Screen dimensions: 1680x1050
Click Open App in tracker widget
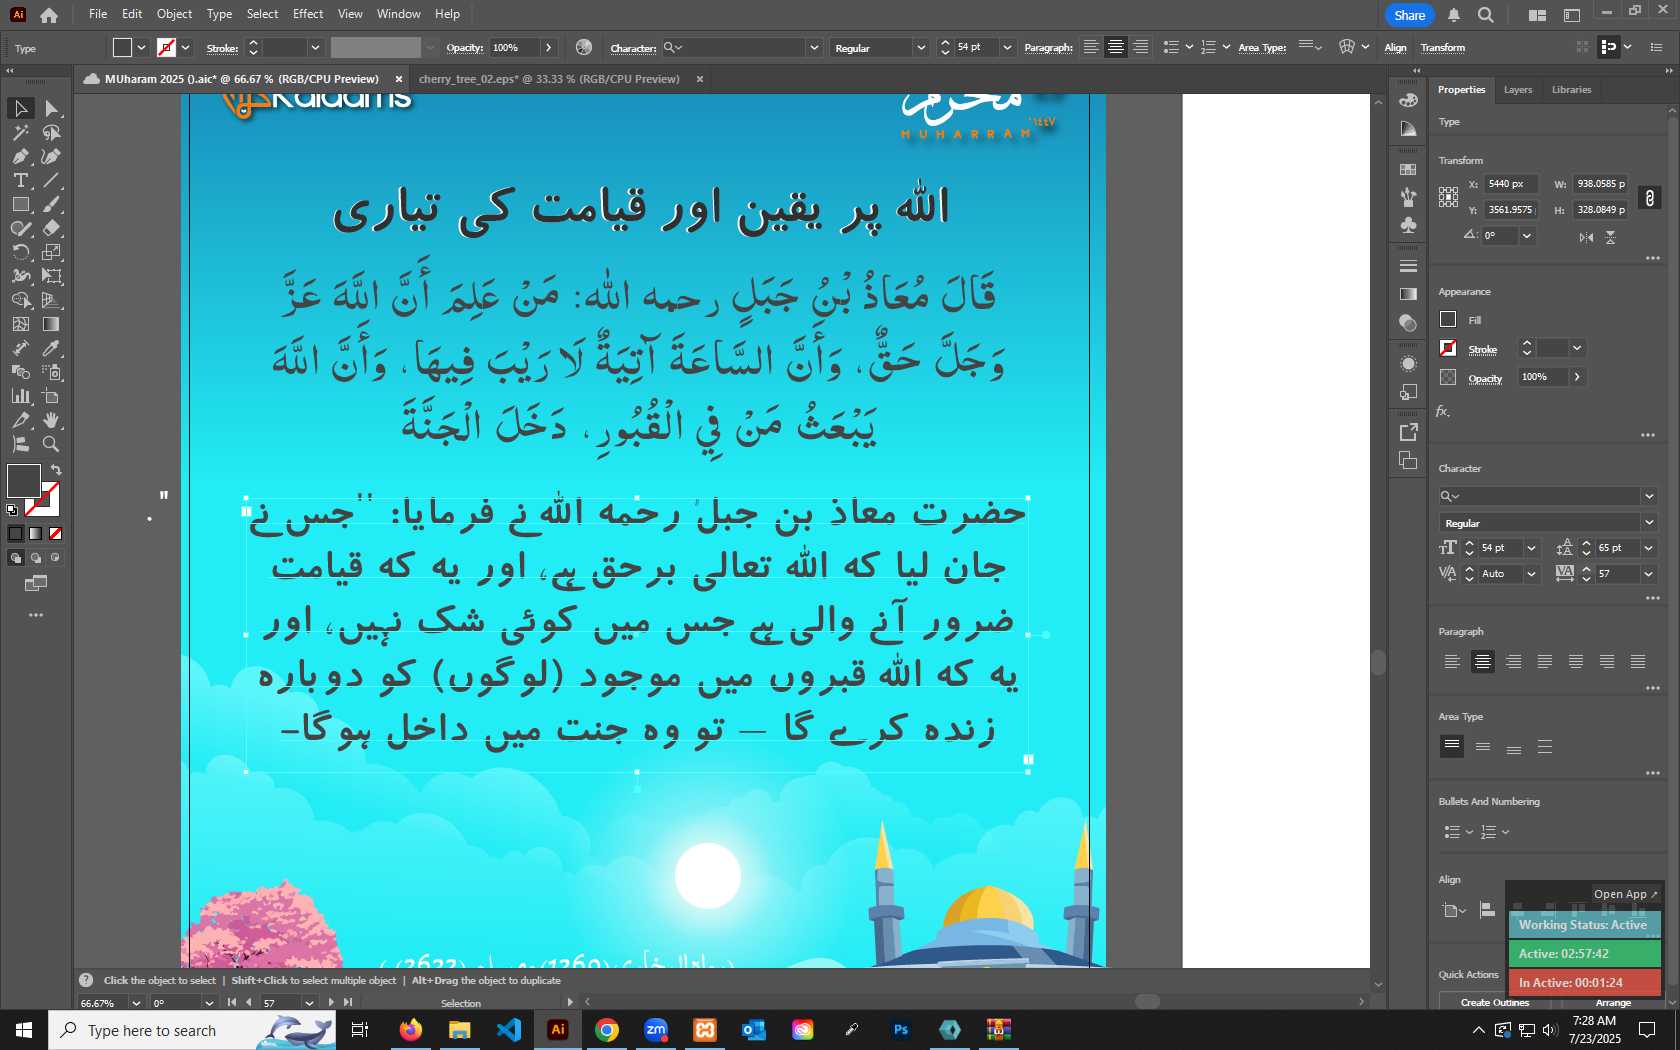(x=1625, y=894)
